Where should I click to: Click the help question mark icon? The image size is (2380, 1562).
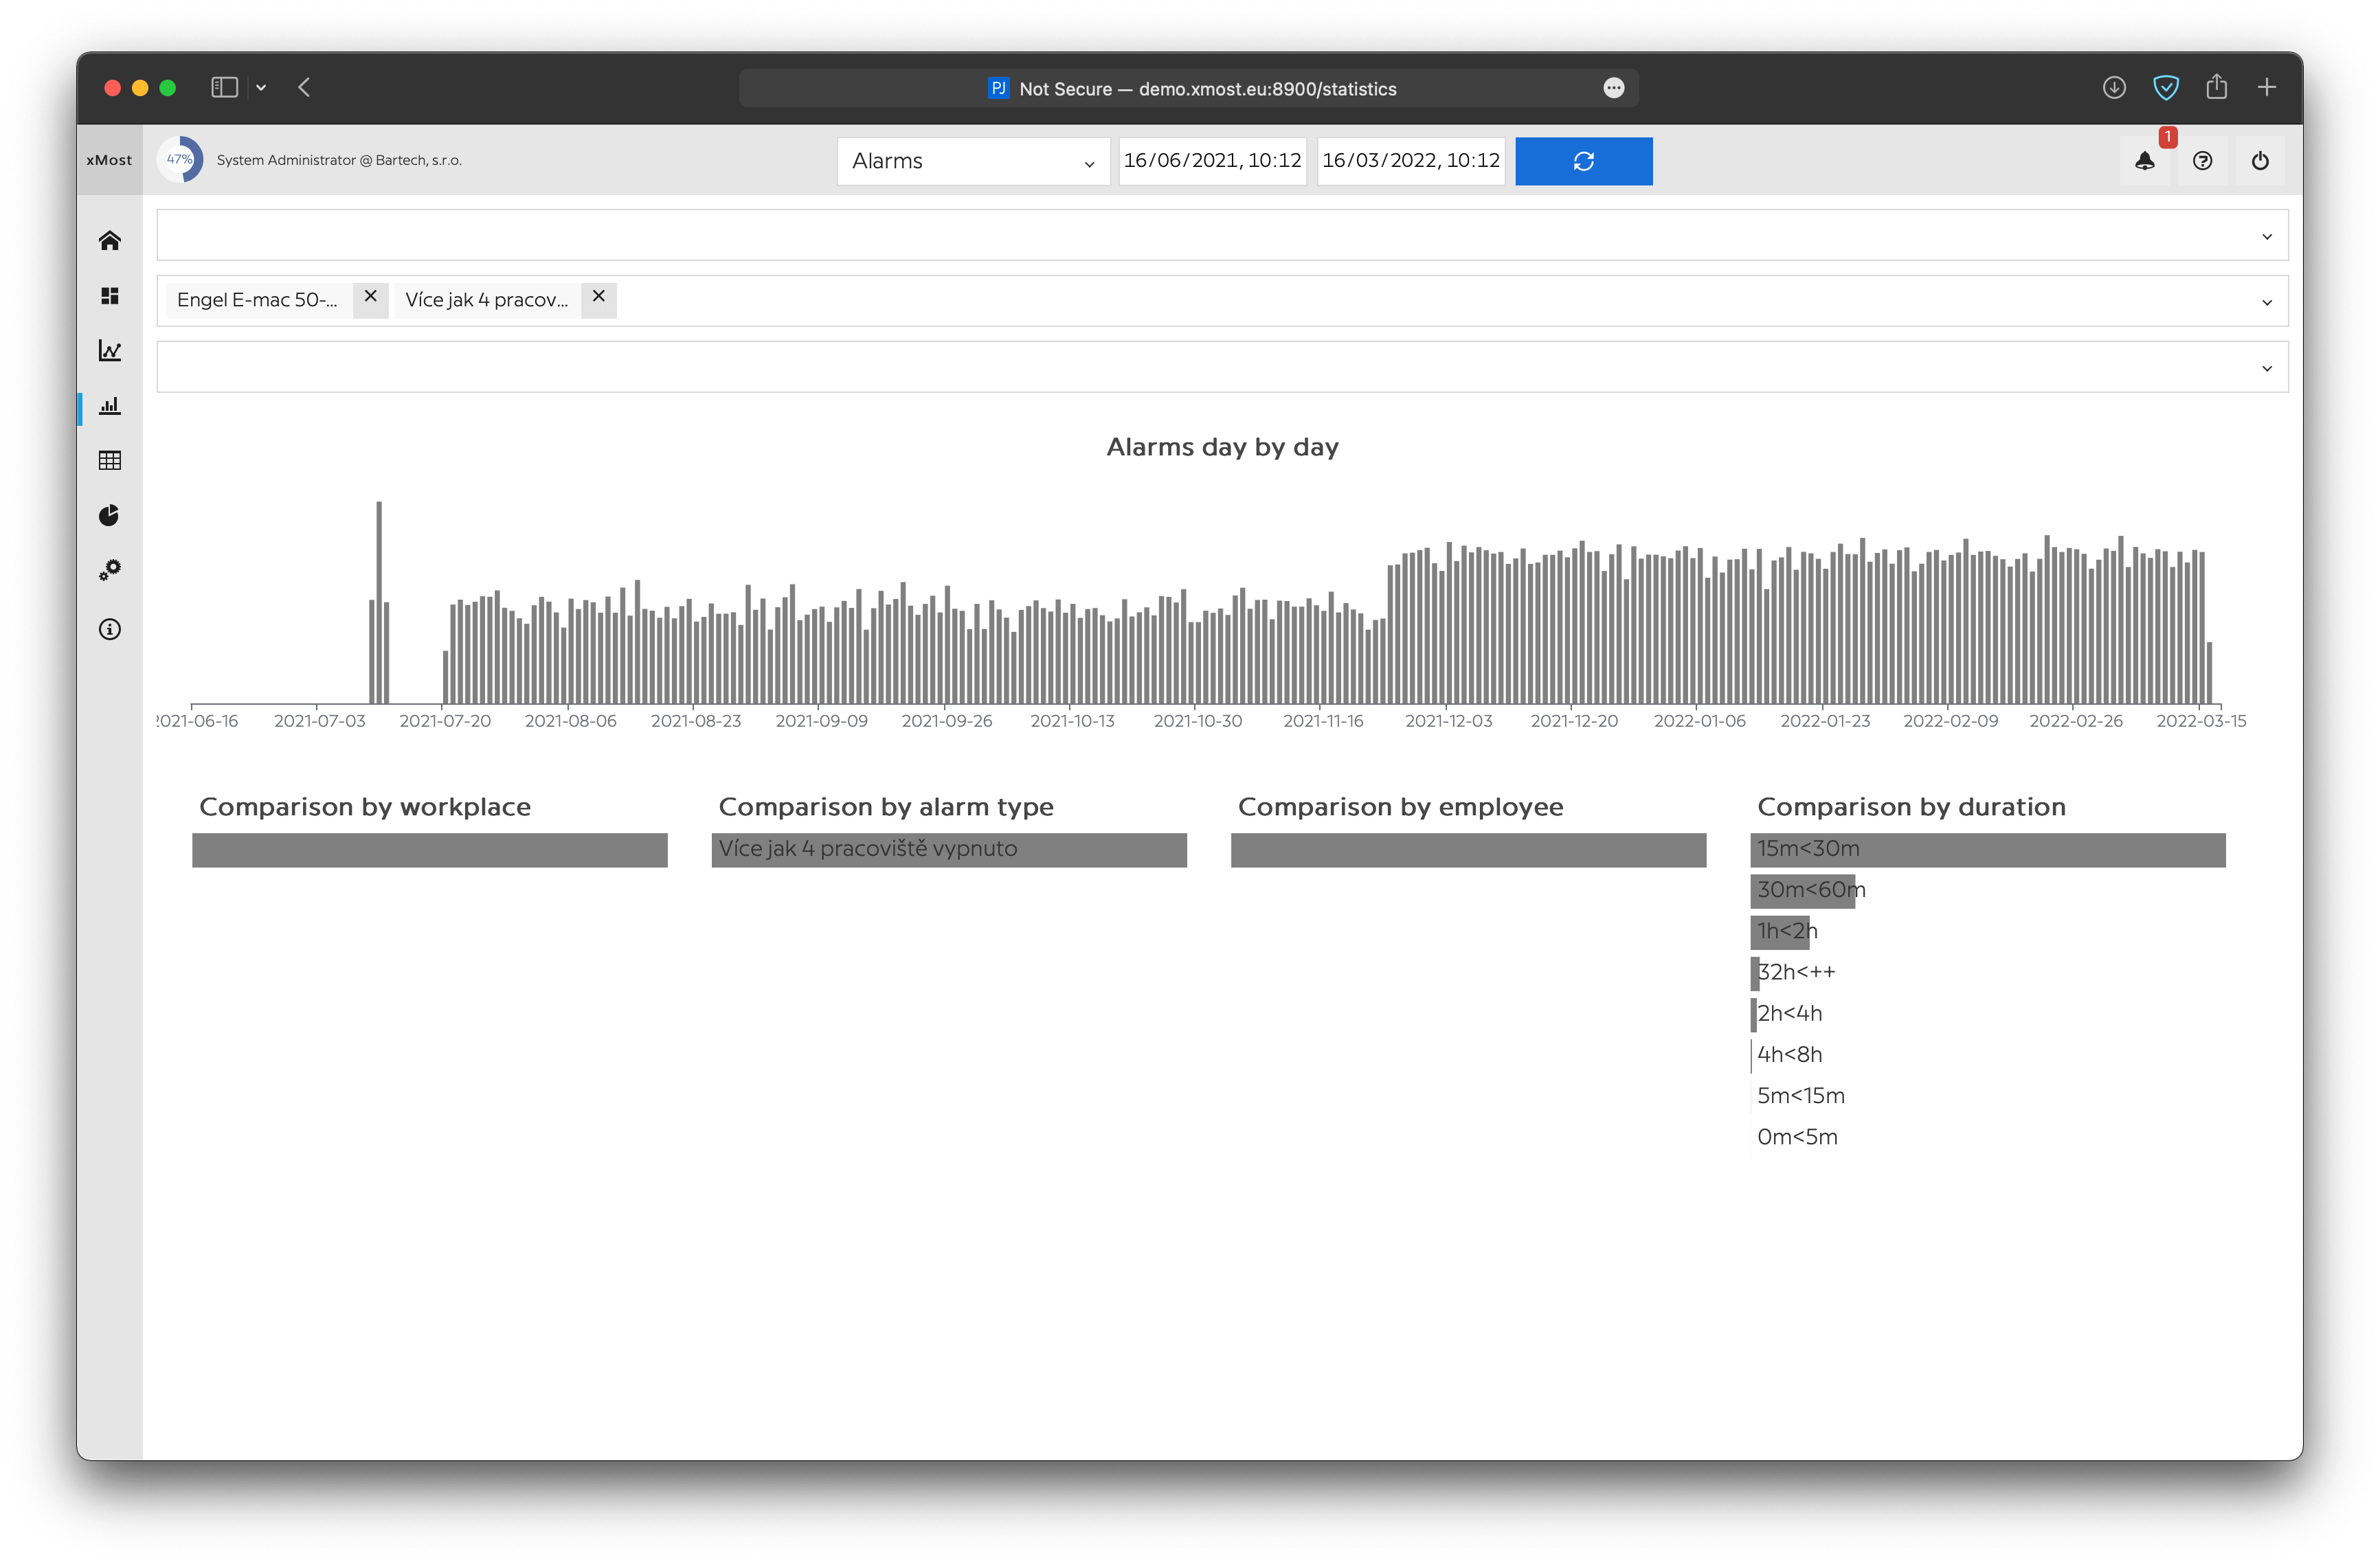point(2202,161)
